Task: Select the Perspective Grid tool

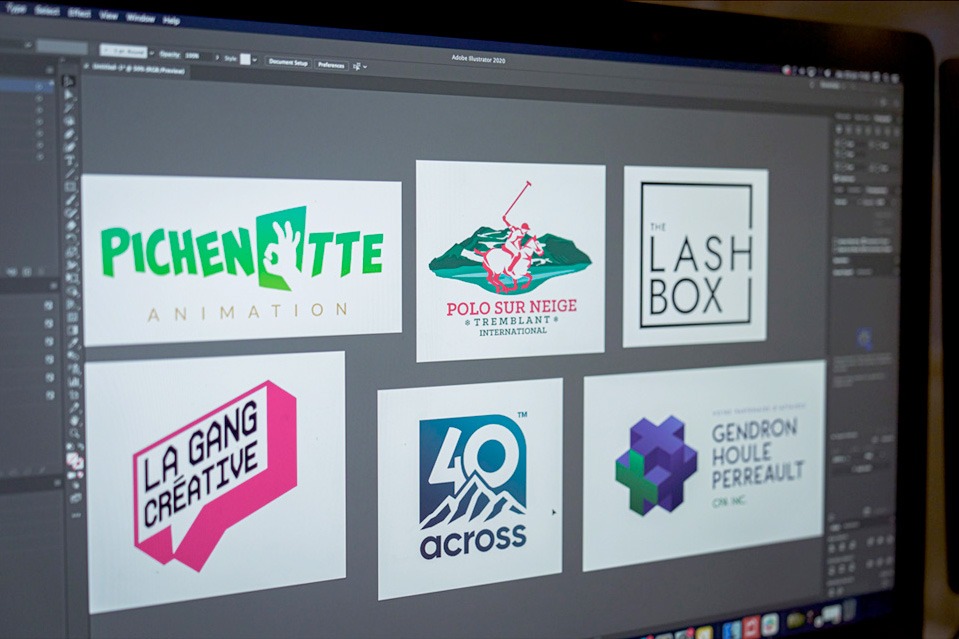Action: coord(73,303)
